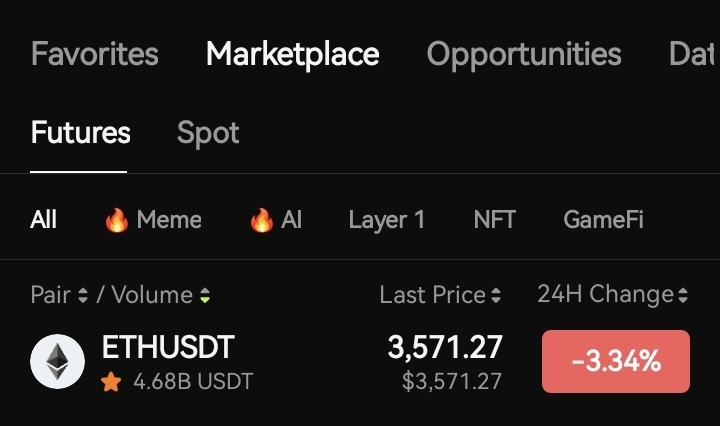Open the Favorites tab

95,54
